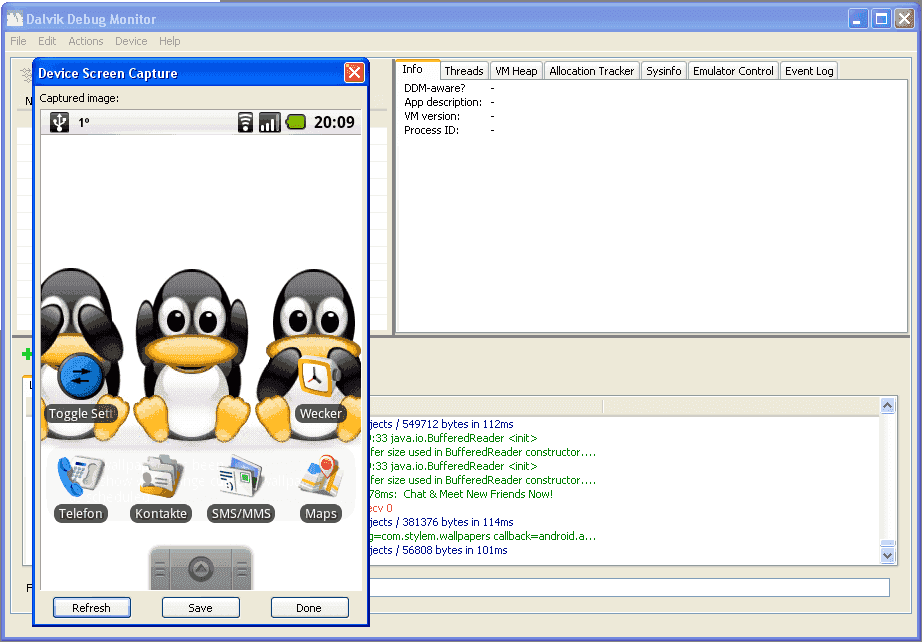
Task: Click the log filter input field
Action: tap(629, 587)
